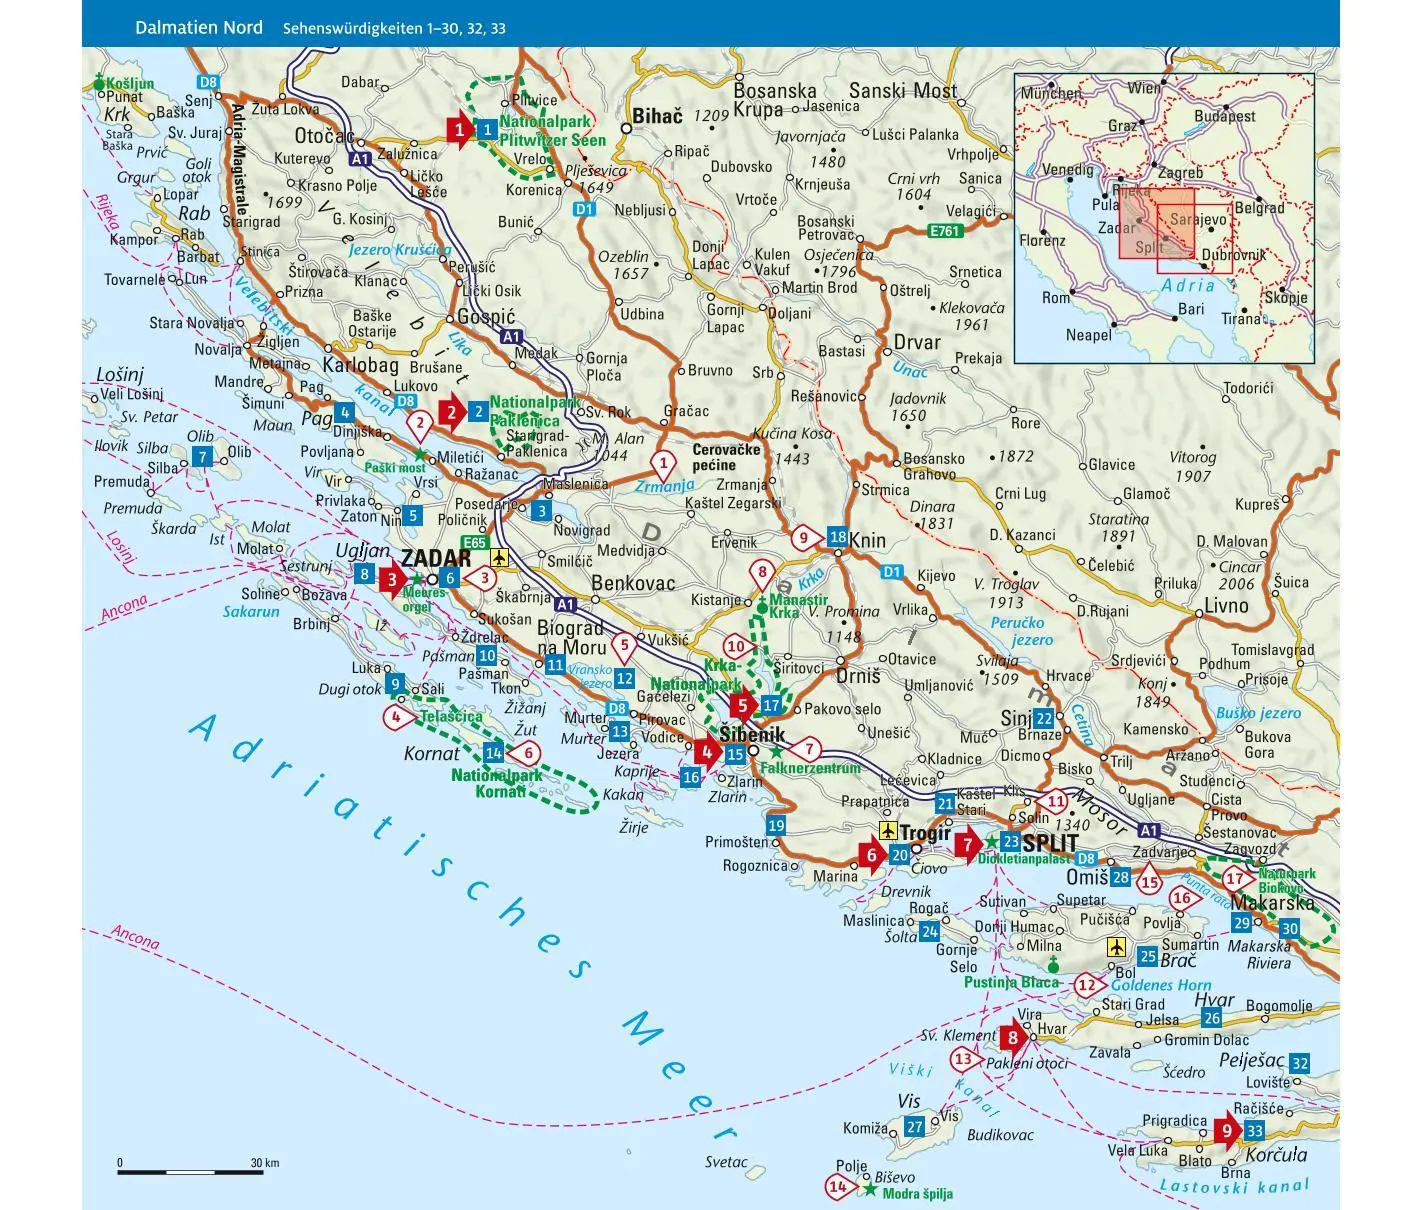This screenshot has height=1210, width=1417.
Task: Click blue square marker 22 at Sinj
Action: tap(1044, 718)
